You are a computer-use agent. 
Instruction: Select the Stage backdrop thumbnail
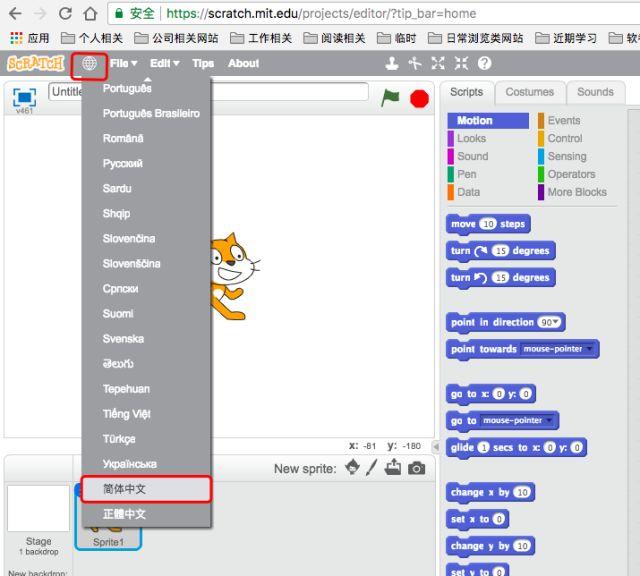[38, 508]
